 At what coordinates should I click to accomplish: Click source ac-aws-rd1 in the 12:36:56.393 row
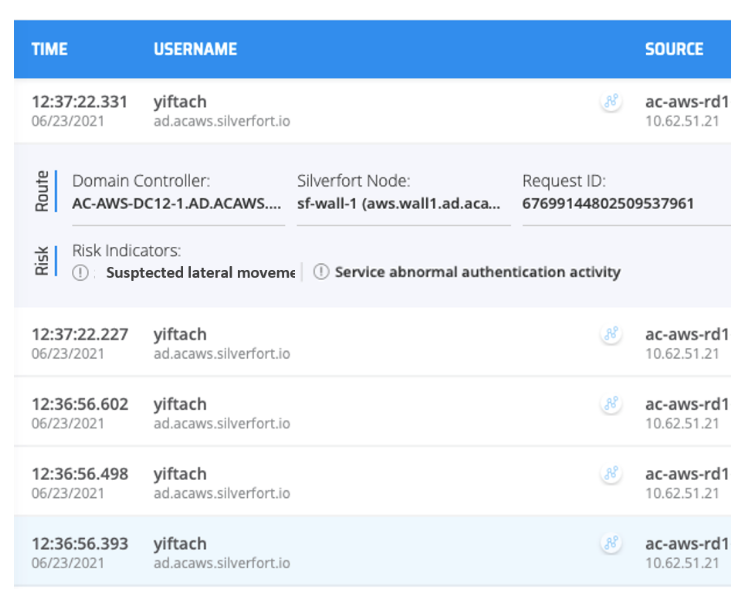(x=686, y=544)
